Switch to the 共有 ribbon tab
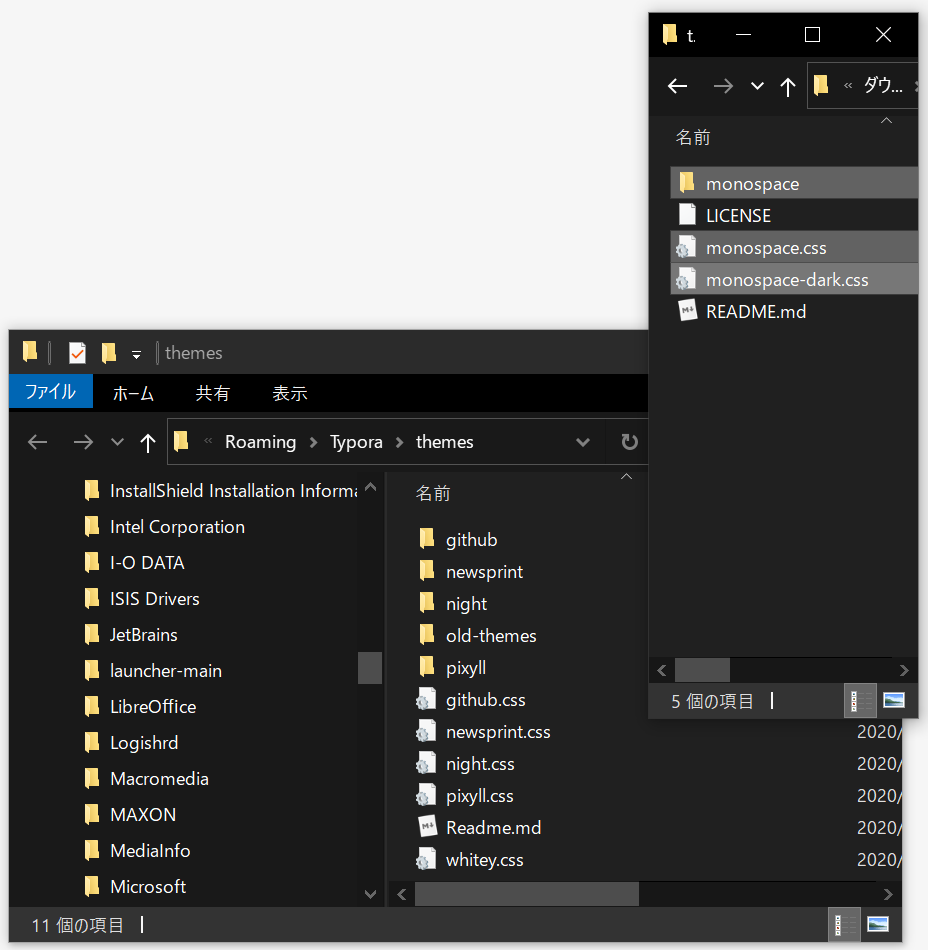928x950 pixels. 213,393
